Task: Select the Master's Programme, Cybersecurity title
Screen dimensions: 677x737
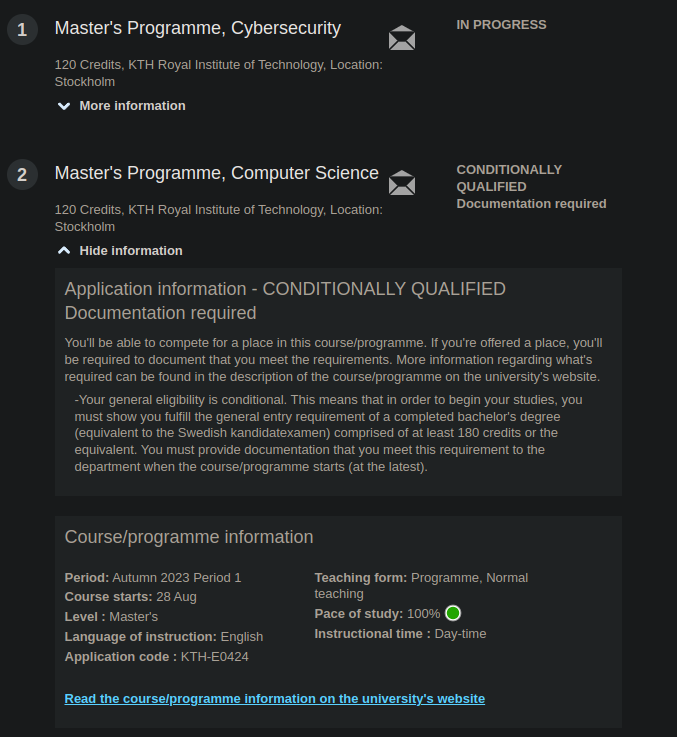Action: (198, 29)
